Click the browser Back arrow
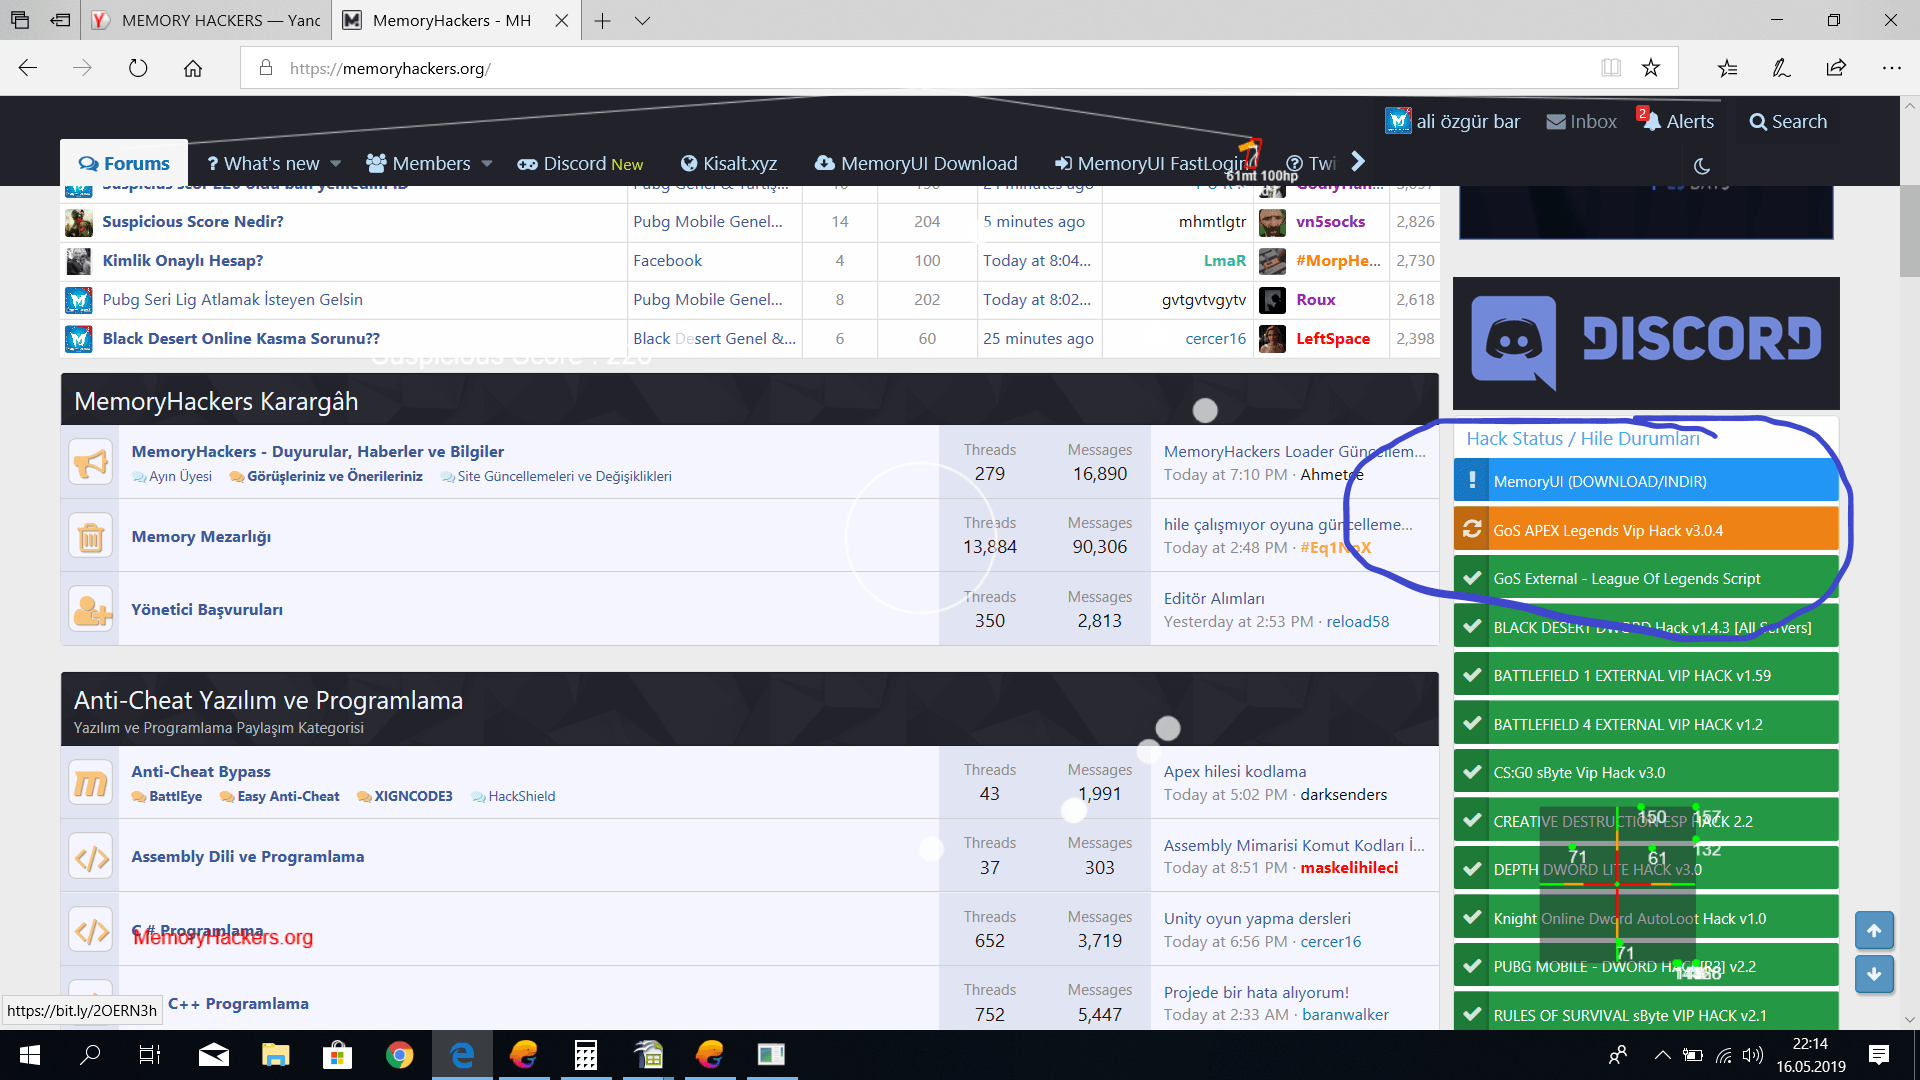The image size is (1920, 1080). (x=28, y=68)
